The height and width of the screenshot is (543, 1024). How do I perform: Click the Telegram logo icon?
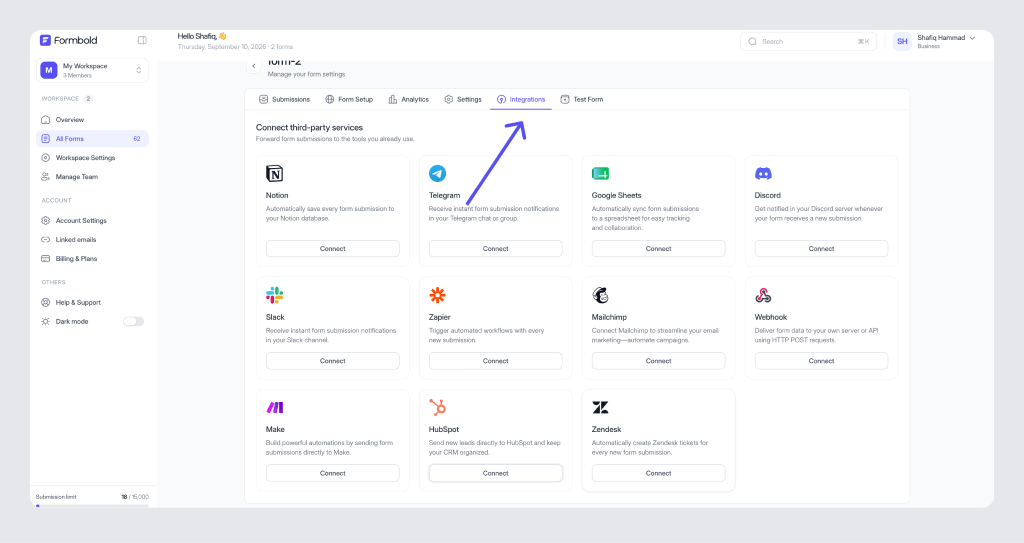(x=438, y=173)
